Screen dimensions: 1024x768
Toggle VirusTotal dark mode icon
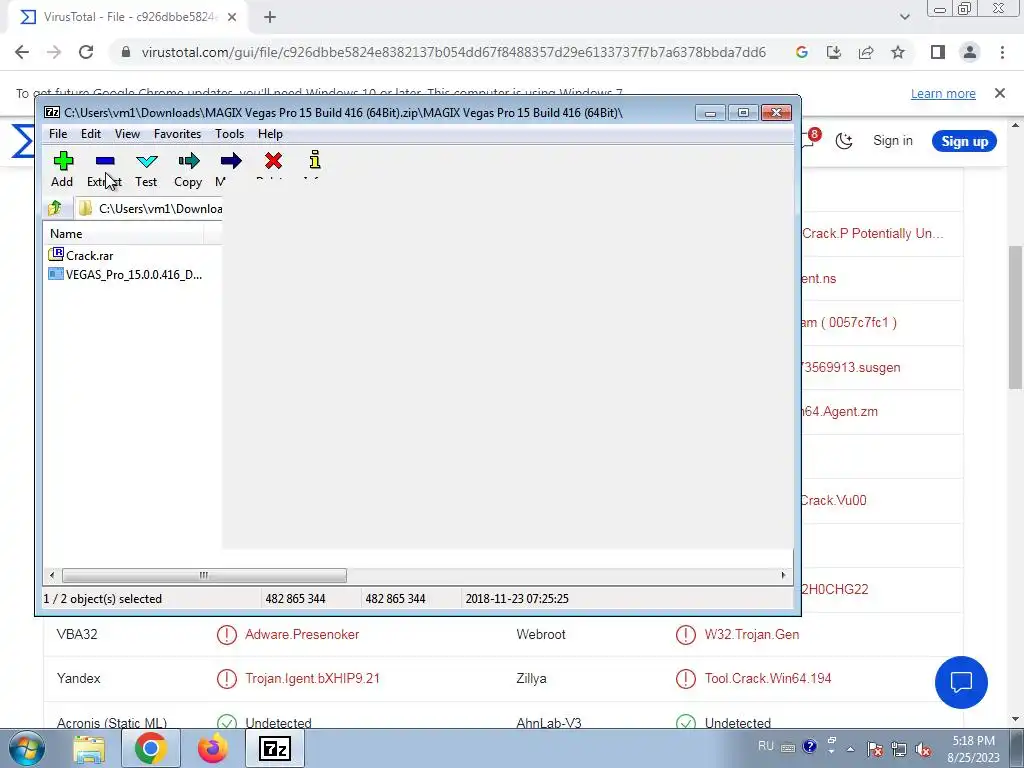[x=844, y=141]
